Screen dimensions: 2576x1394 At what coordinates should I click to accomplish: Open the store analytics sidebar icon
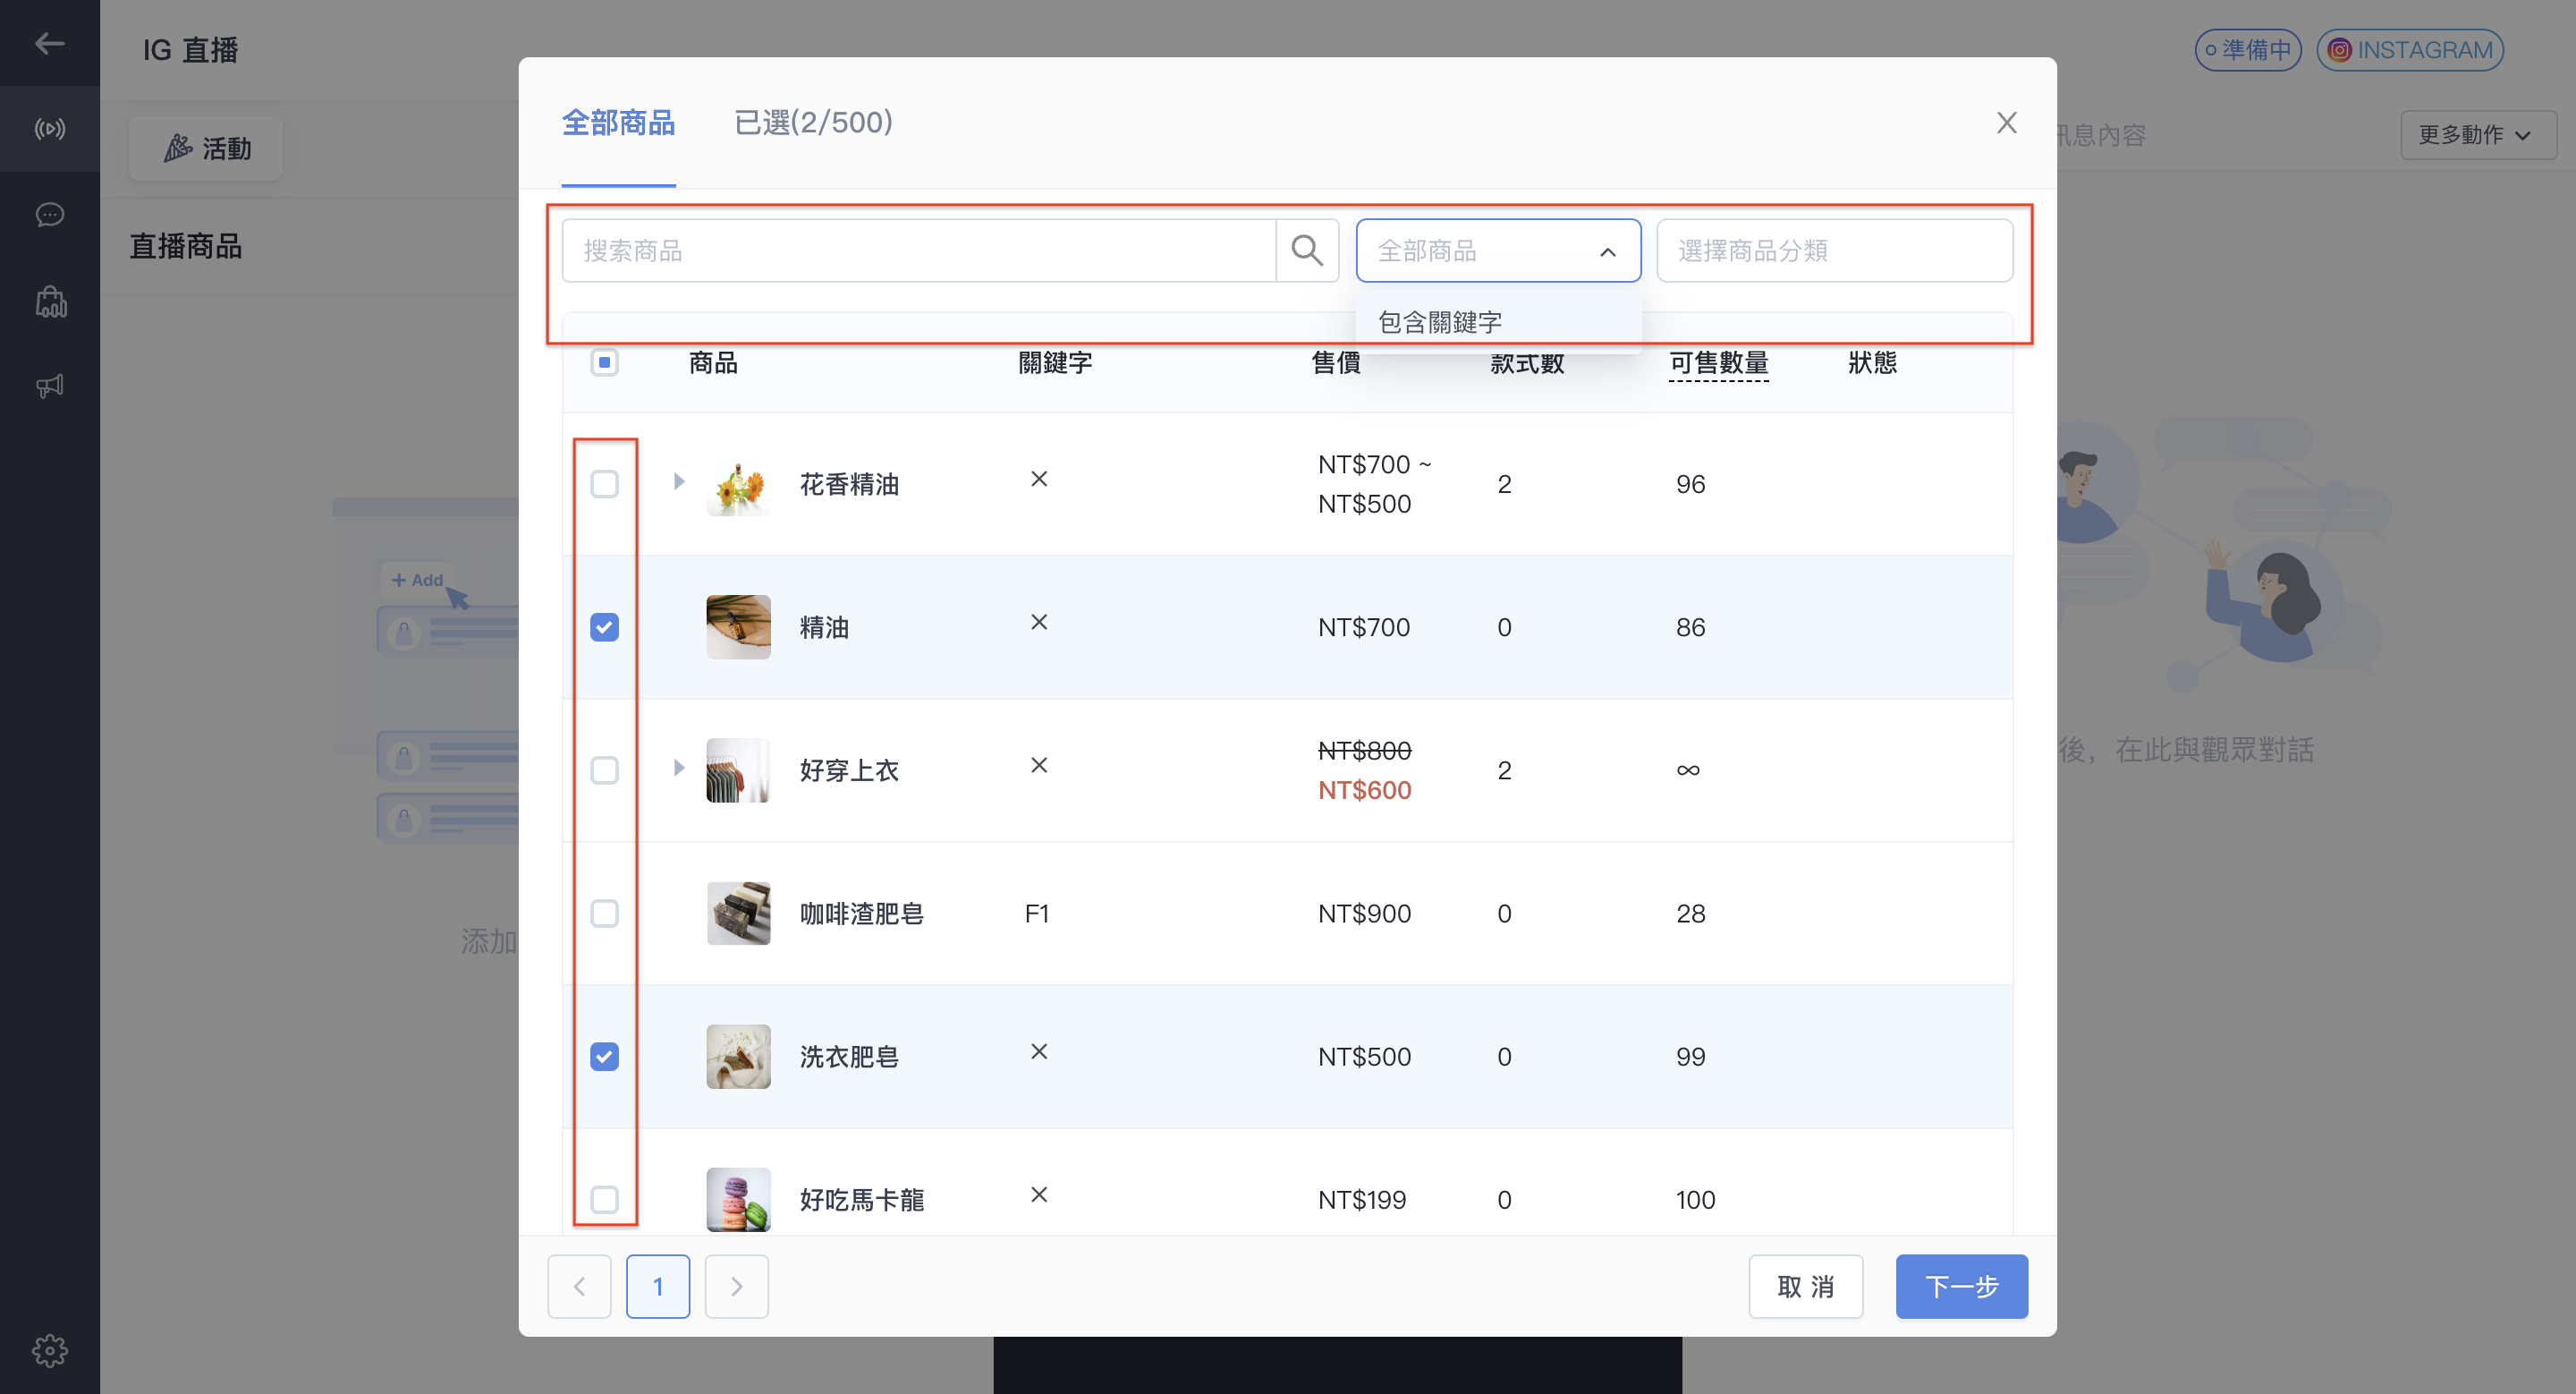49,301
